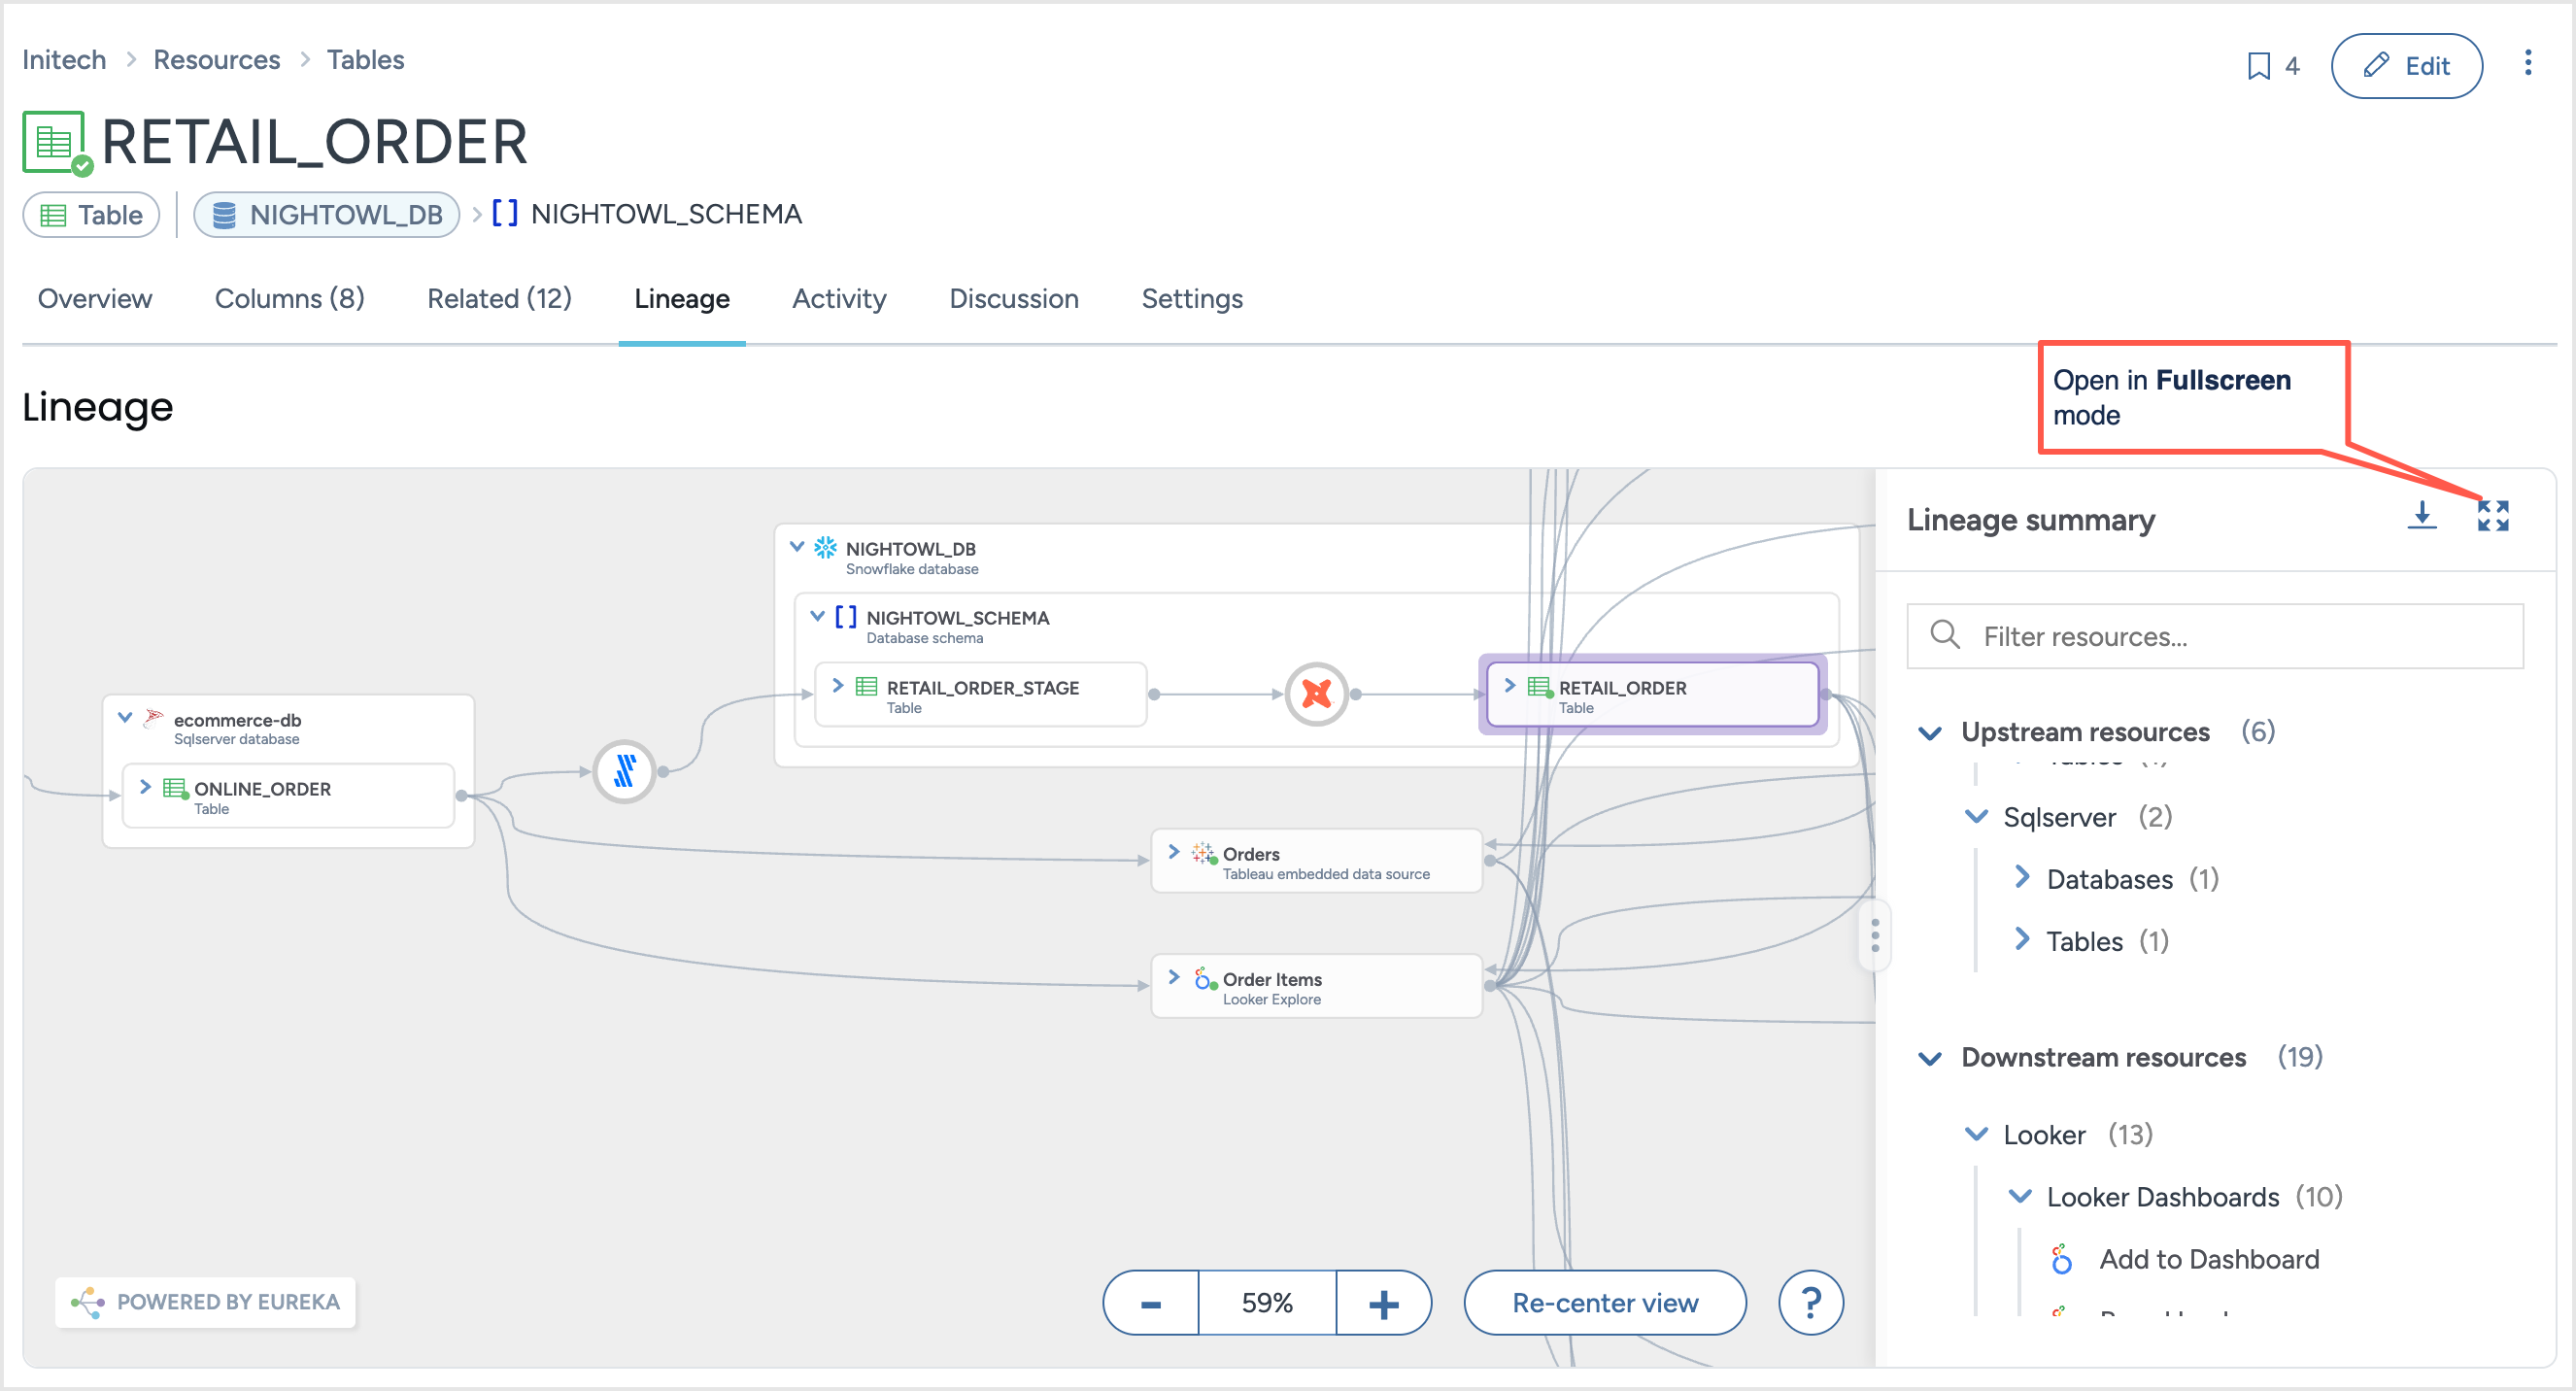Viewport: 2576px width, 1391px height.
Task: Click the Powered by Eureka badge
Action: pos(205,1301)
